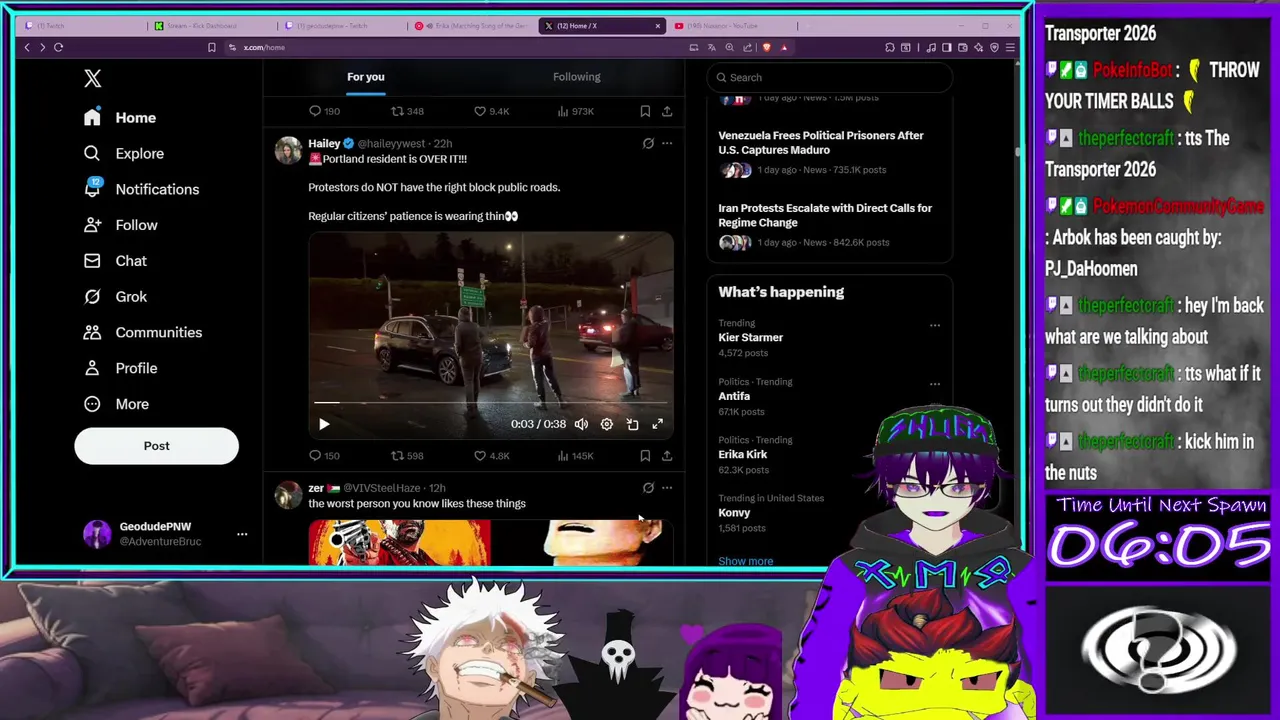Repost Hailey's post (598)
Viewport: 1280px width, 720px height.
(x=407, y=456)
